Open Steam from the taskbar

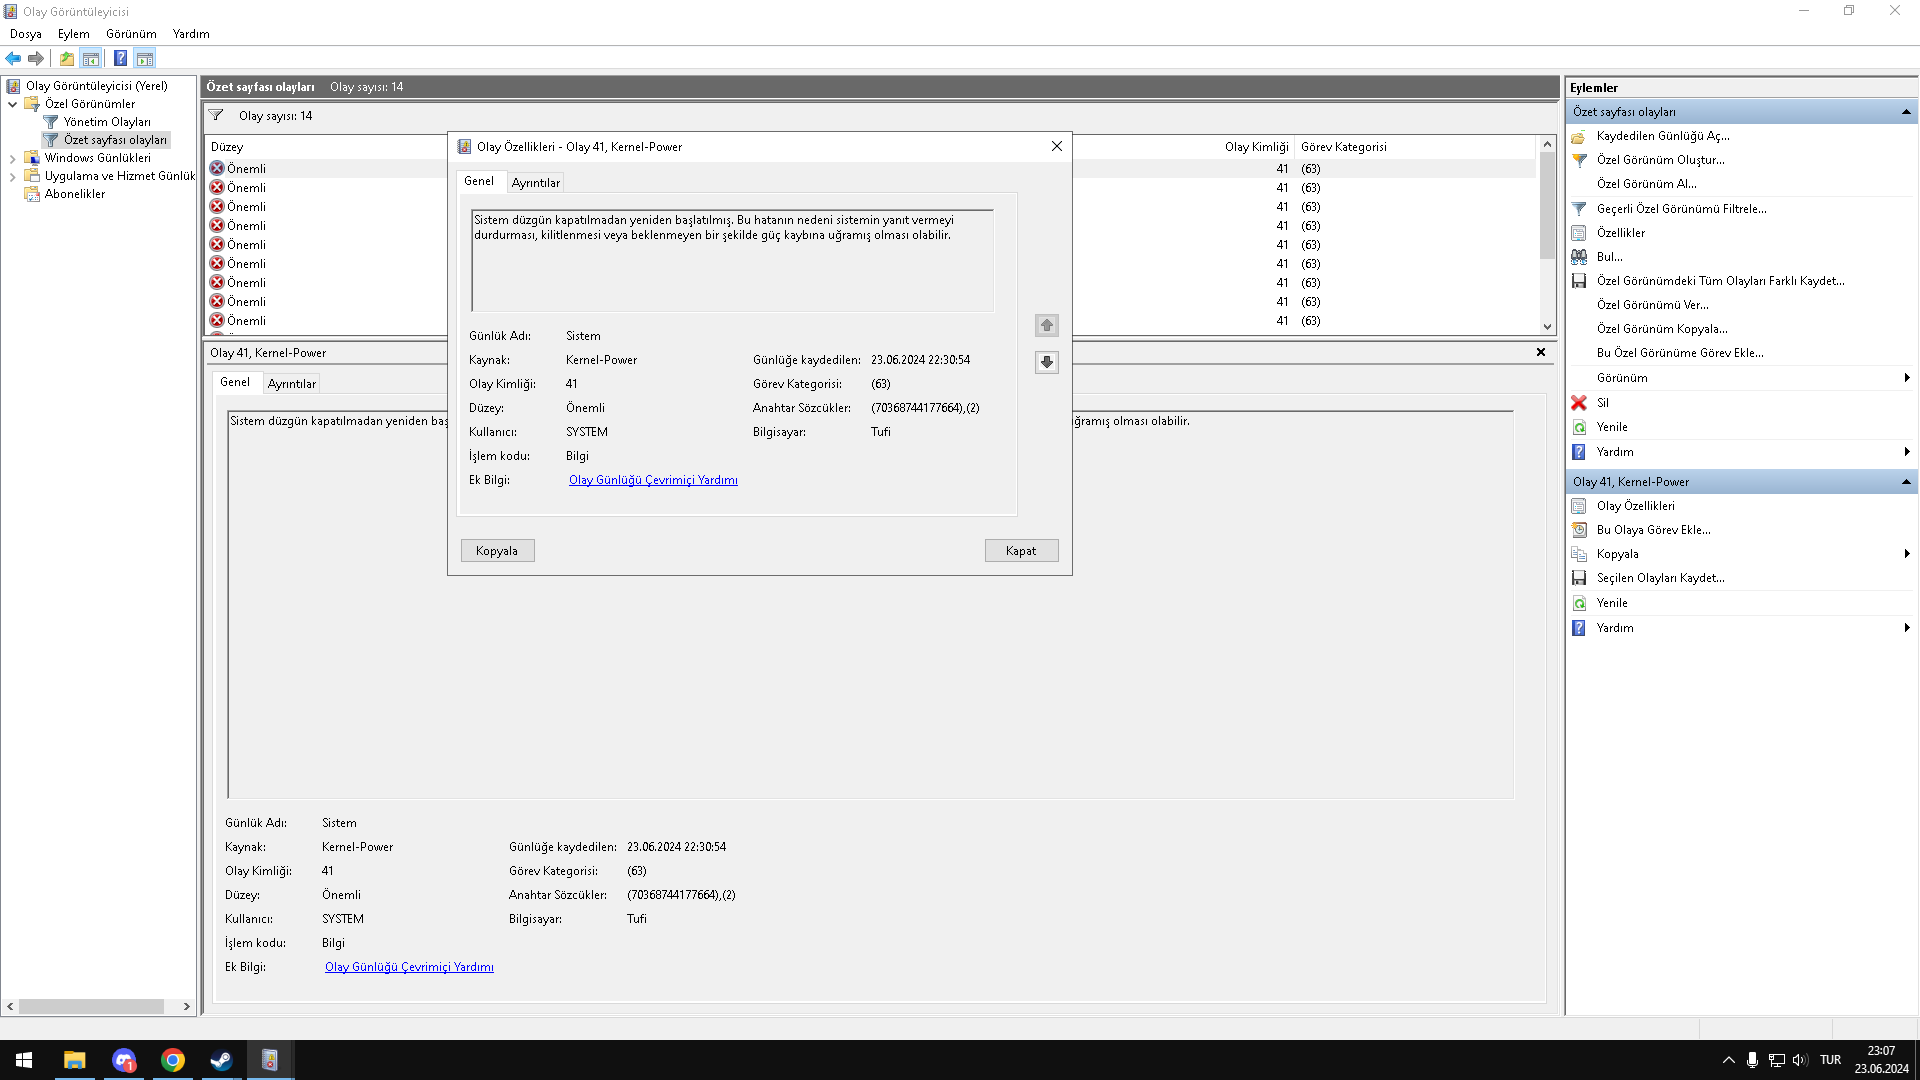(221, 1060)
